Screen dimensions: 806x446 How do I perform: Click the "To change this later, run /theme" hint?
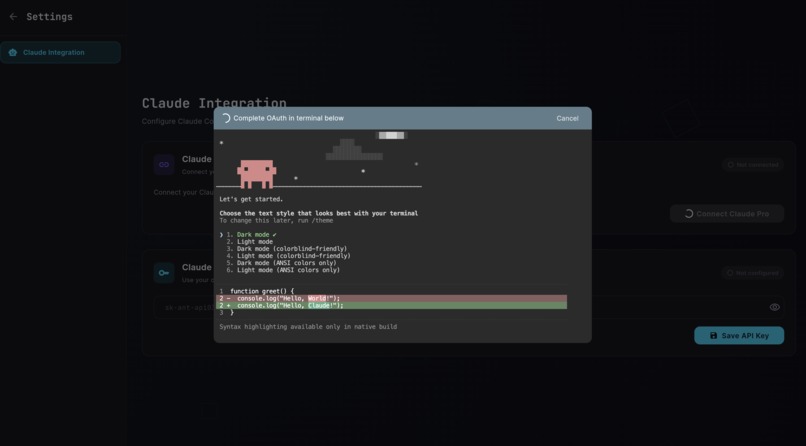276,220
